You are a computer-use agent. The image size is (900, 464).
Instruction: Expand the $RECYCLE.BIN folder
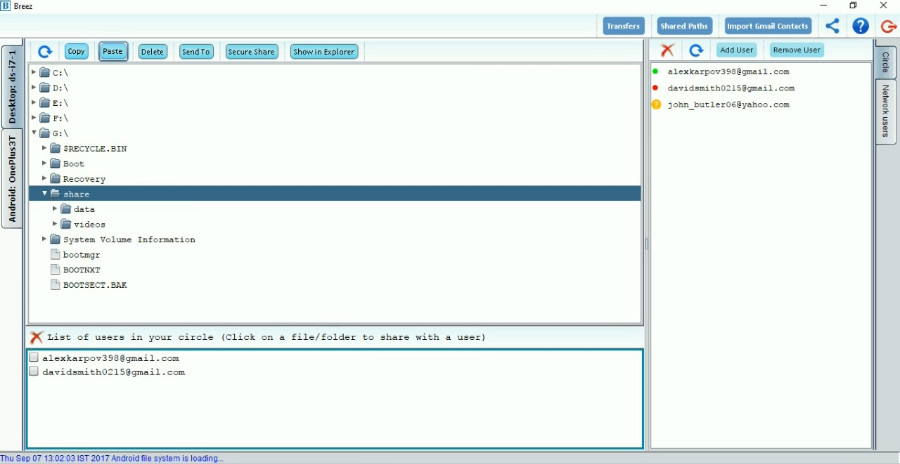44,148
